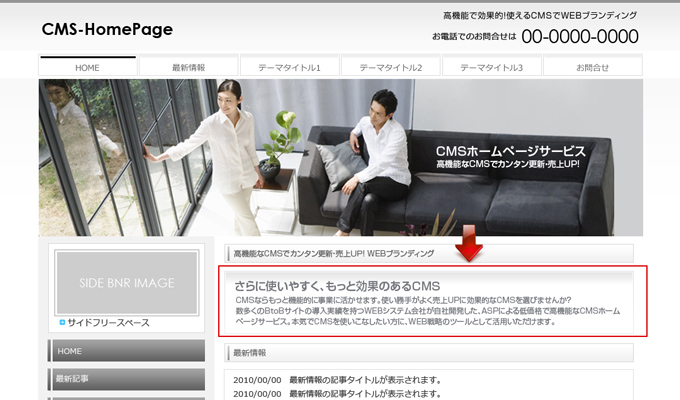Select the テーマタイトル2 navigation tab

[x=390, y=67]
